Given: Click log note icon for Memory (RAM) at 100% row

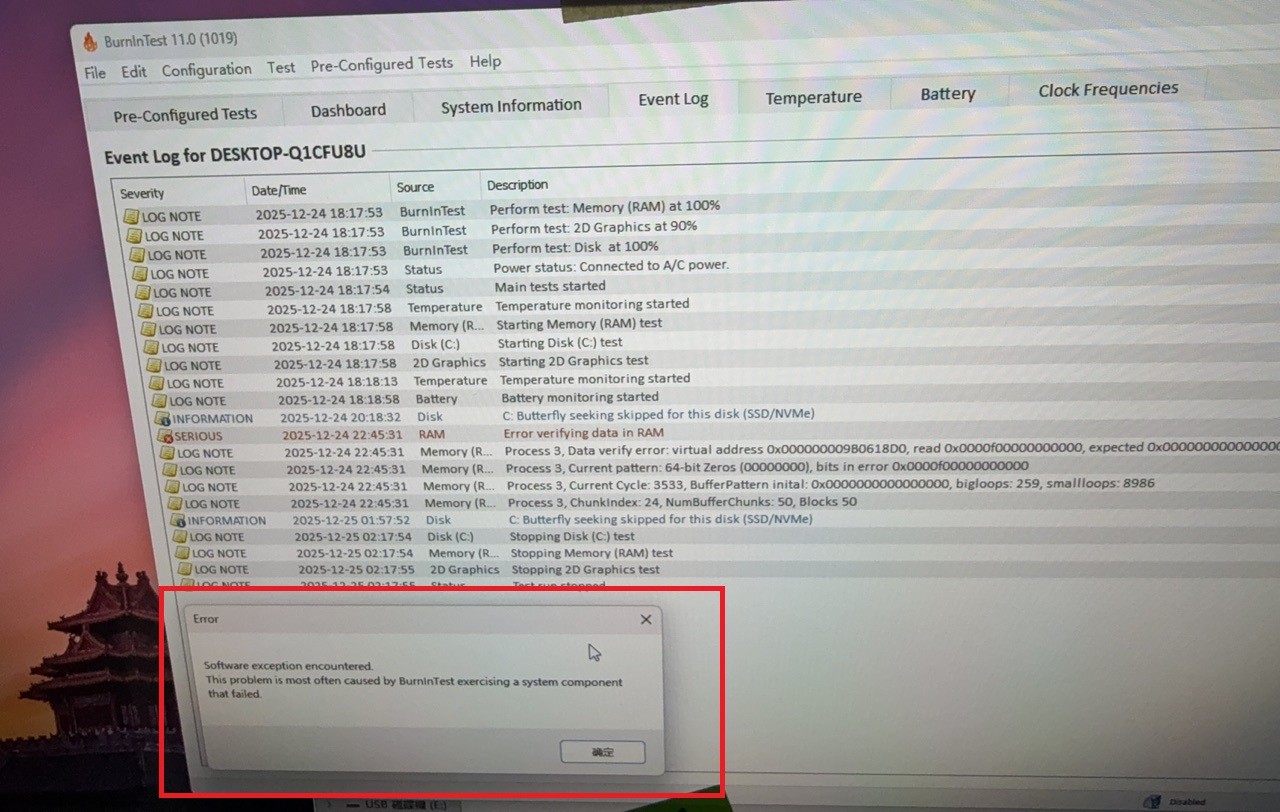Looking at the screenshot, I should 131,216.
